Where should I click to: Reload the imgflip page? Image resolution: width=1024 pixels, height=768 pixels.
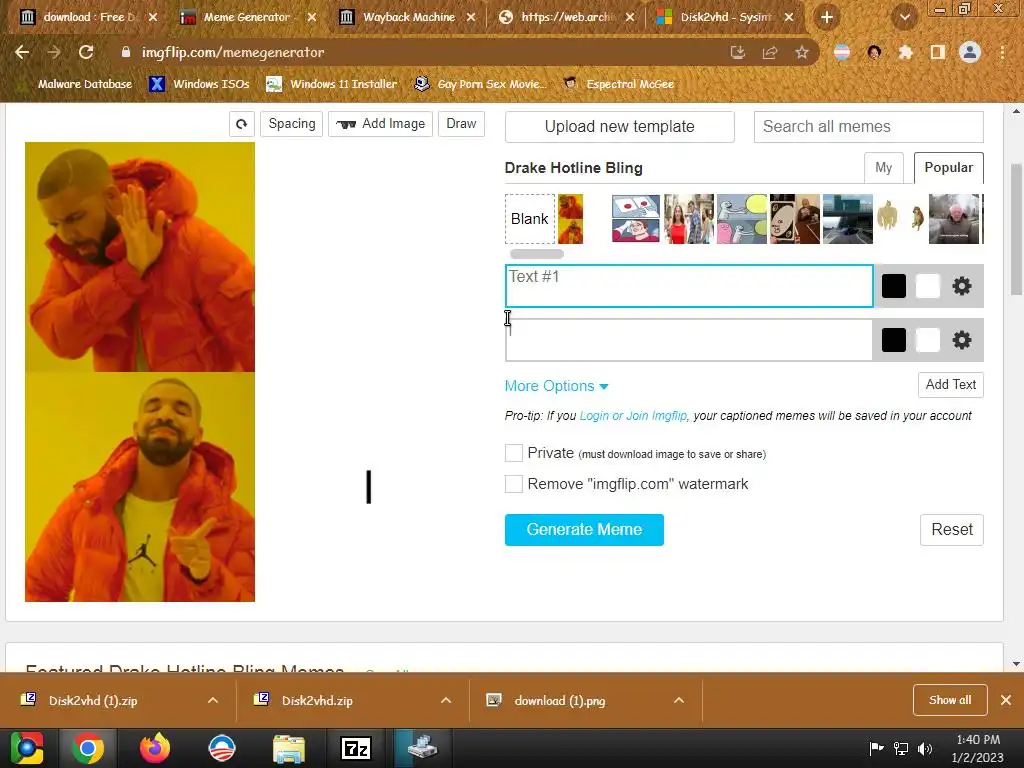[86, 52]
